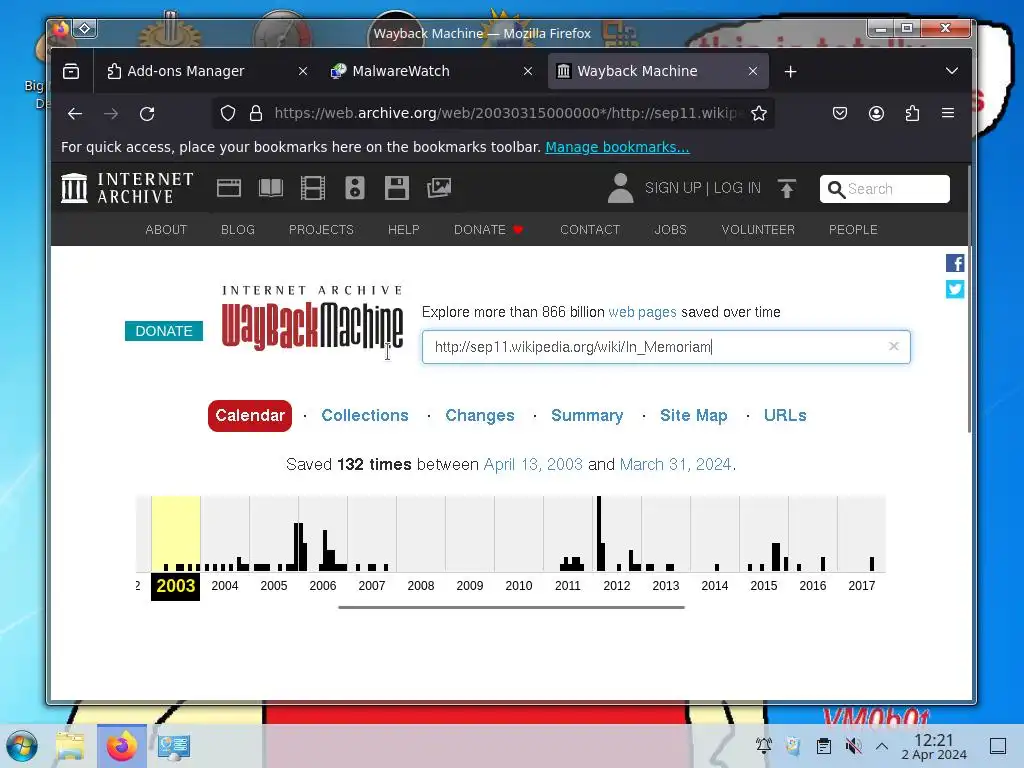Open tracking protection shield icon

(227, 114)
